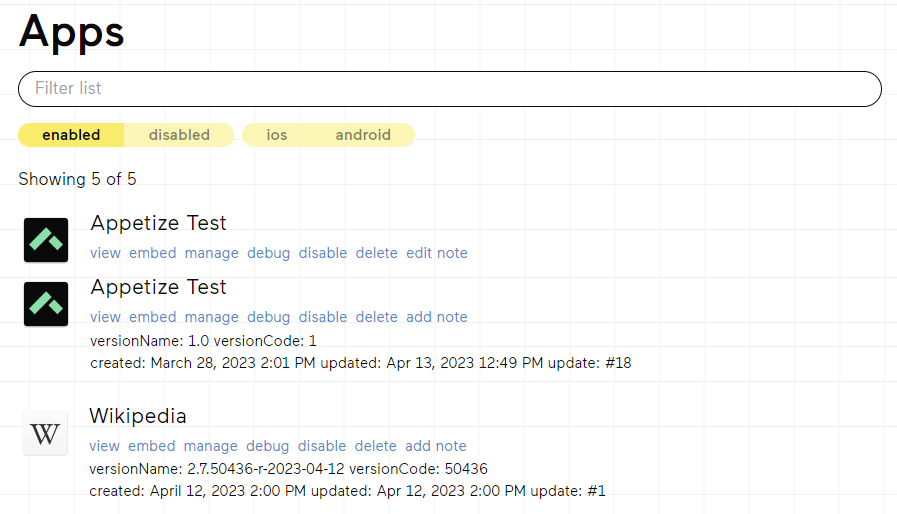Open the Wikipedia app title
897x514 pixels.
tap(137, 416)
